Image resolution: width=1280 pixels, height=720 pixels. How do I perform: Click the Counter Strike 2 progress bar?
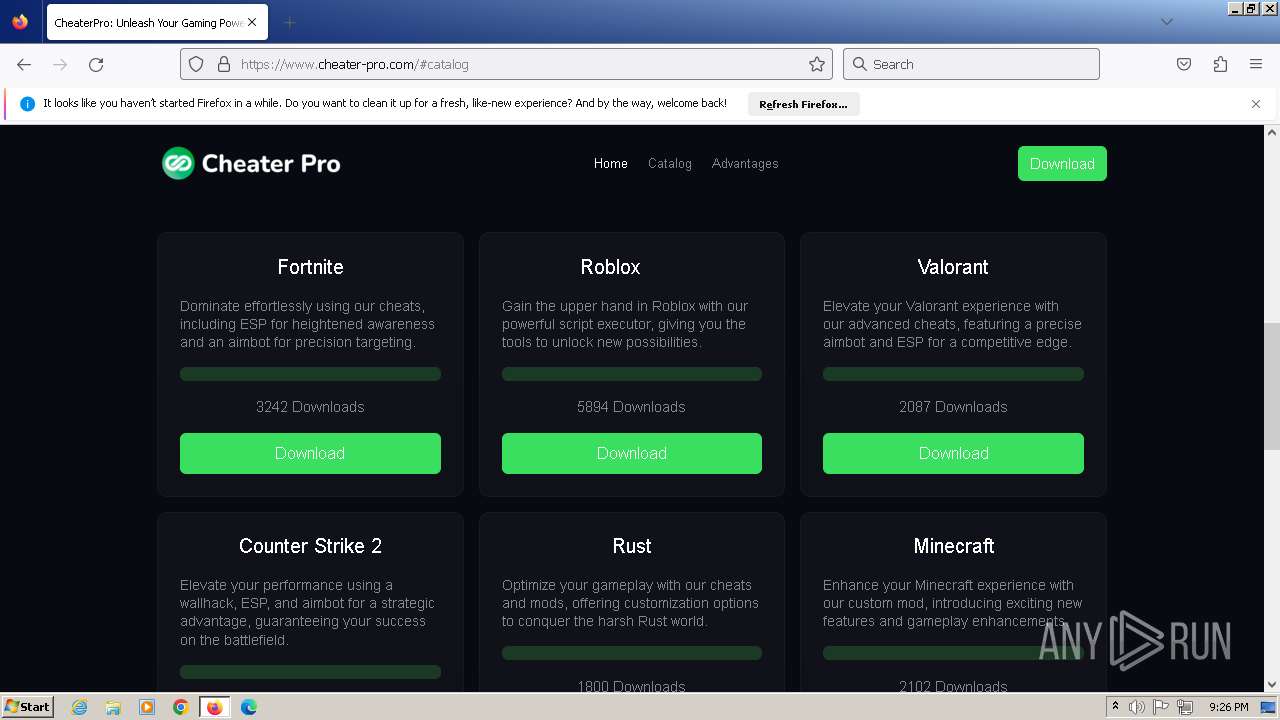[310, 672]
